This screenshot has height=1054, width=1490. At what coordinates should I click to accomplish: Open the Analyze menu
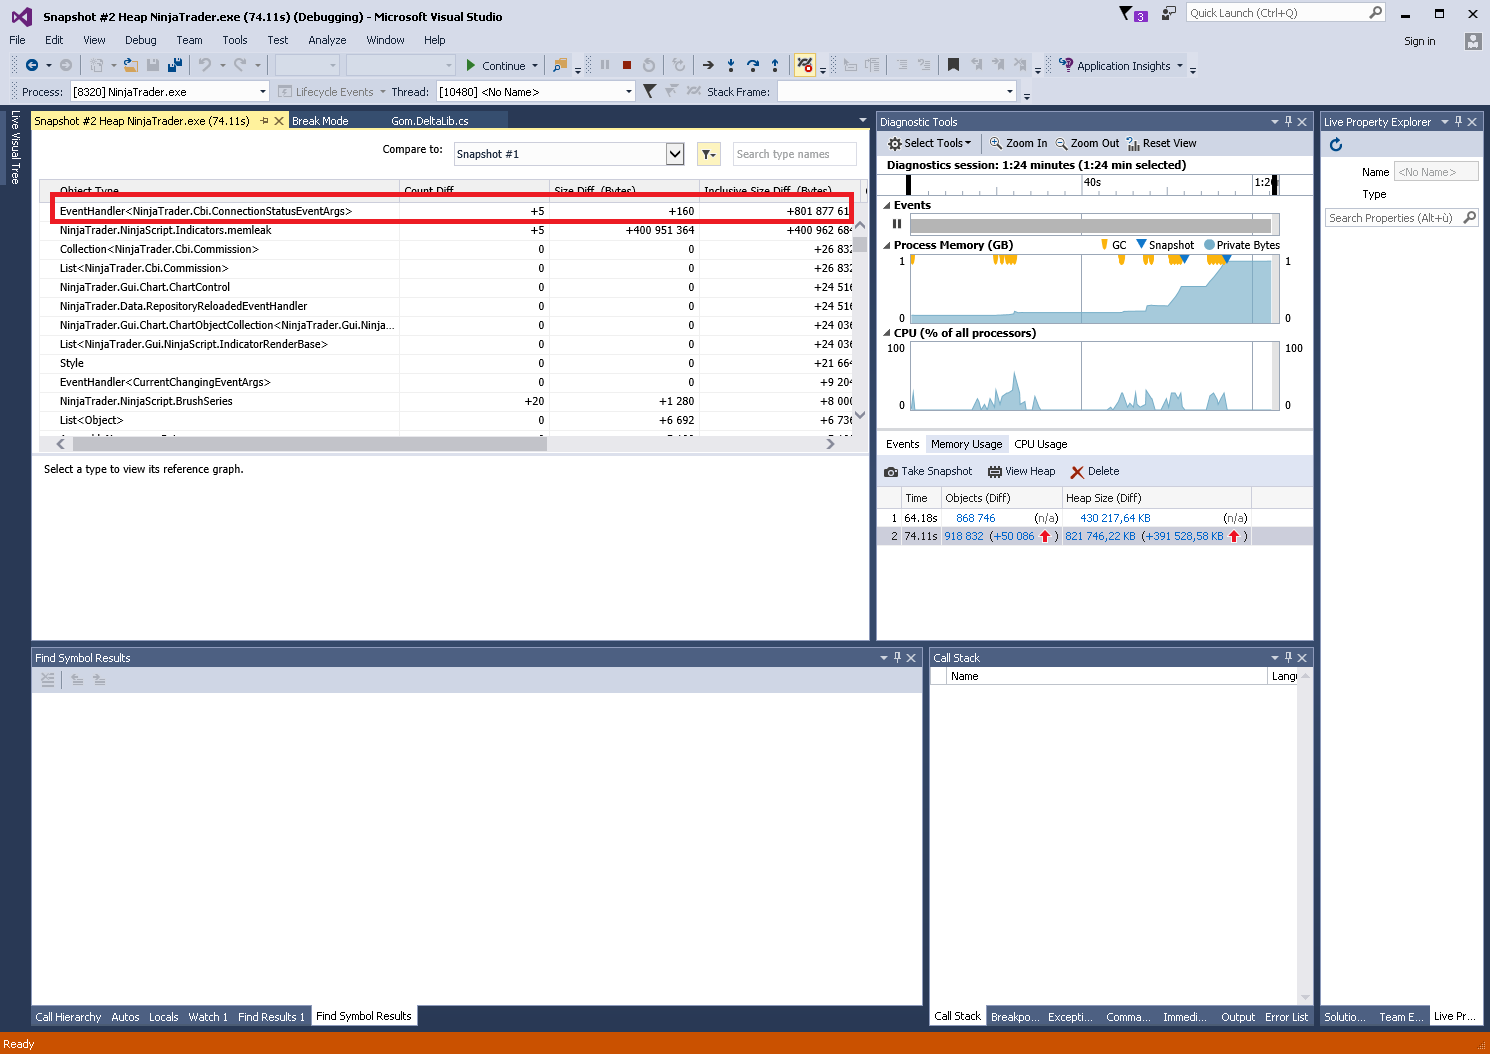327,40
